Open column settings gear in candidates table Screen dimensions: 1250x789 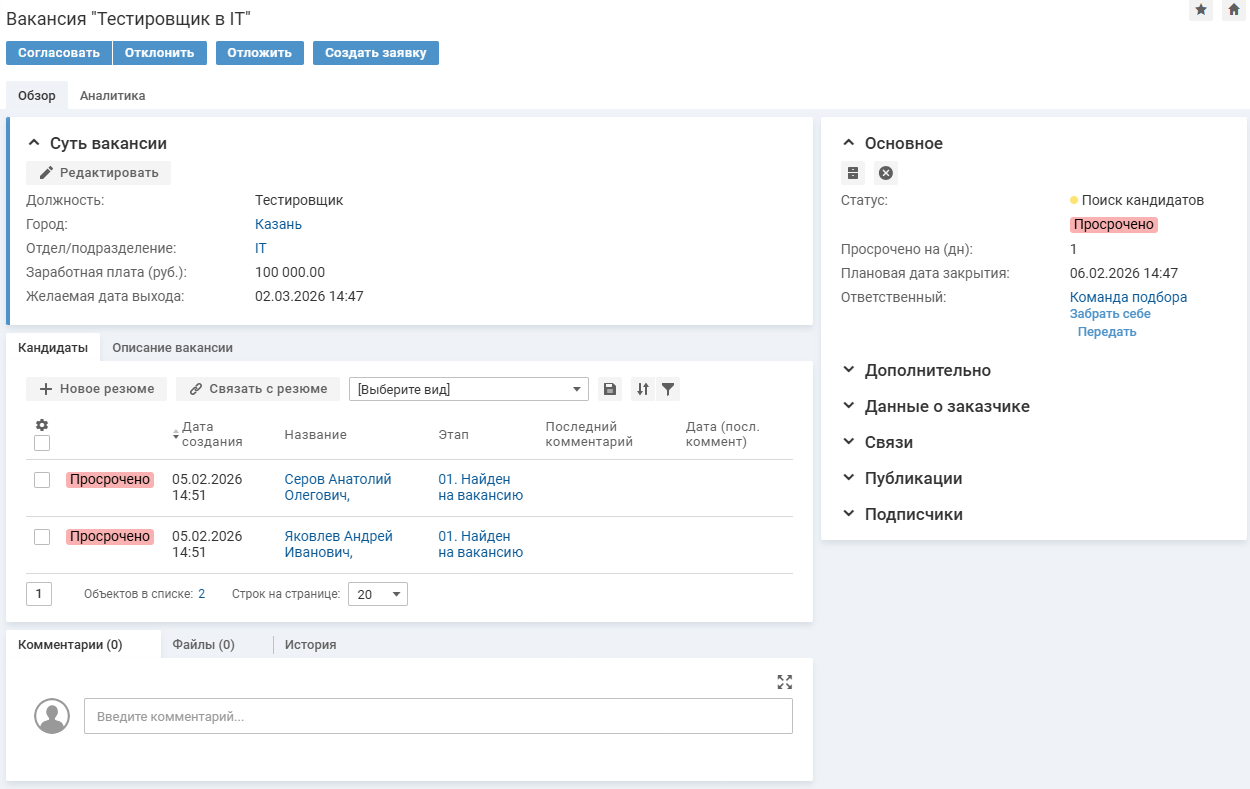(42, 425)
